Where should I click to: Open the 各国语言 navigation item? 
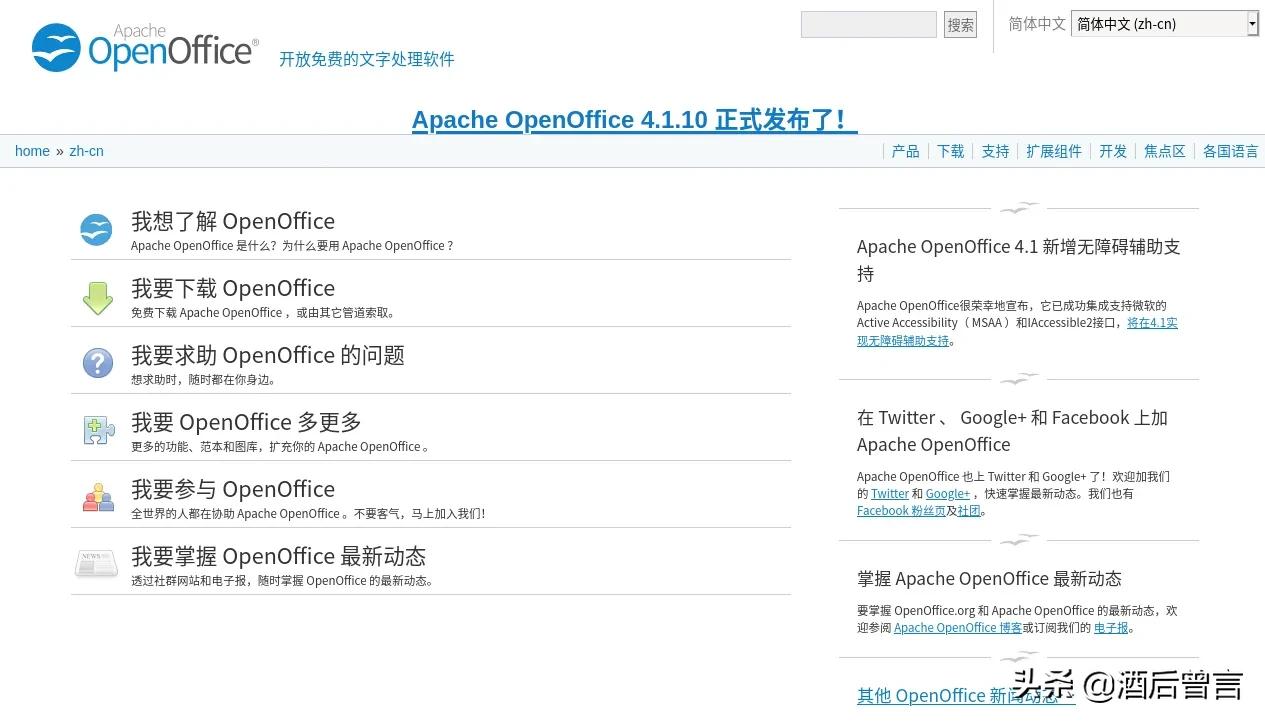pos(1230,151)
